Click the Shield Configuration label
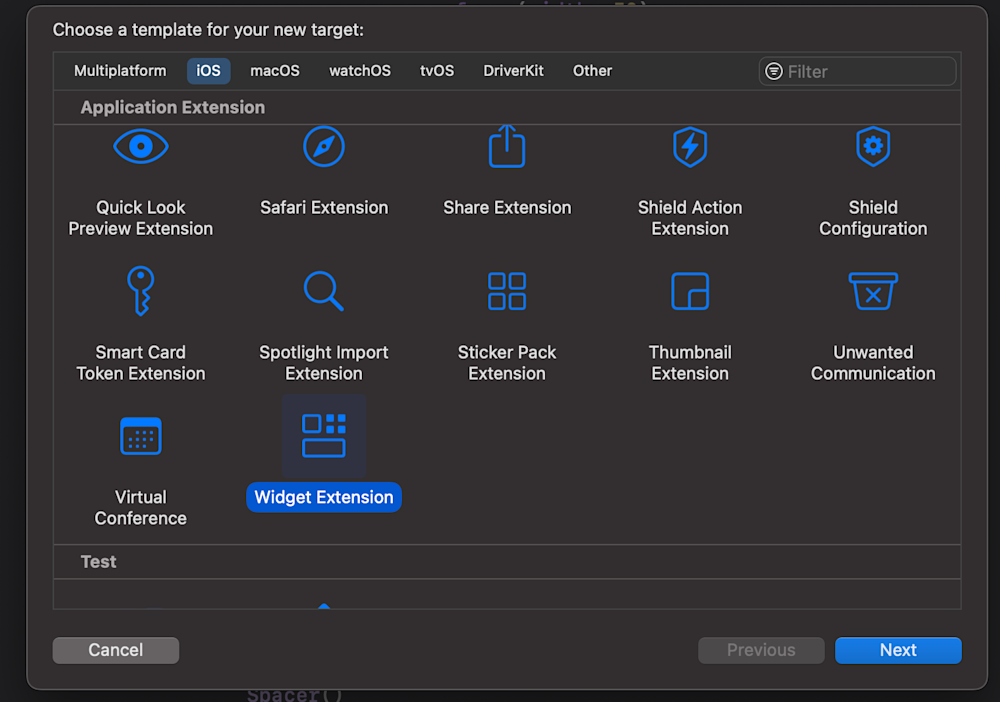This screenshot has height=702, width=1000. [x=873, y=218]
